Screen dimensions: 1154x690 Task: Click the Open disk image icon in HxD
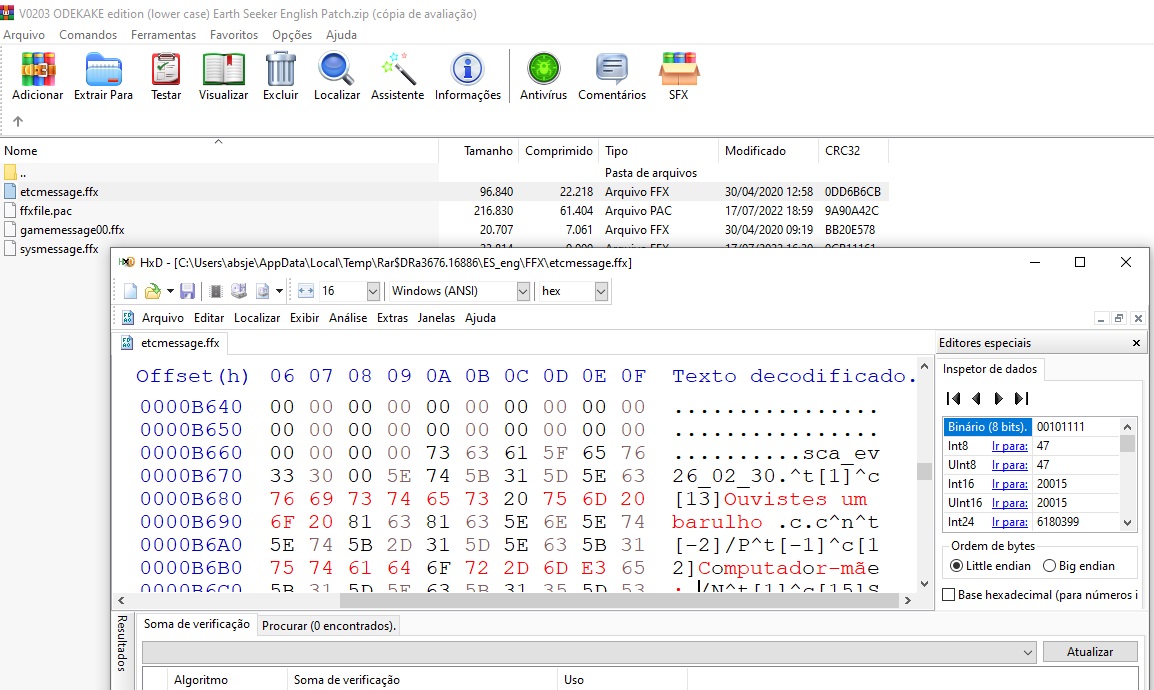tap(262, 291)
